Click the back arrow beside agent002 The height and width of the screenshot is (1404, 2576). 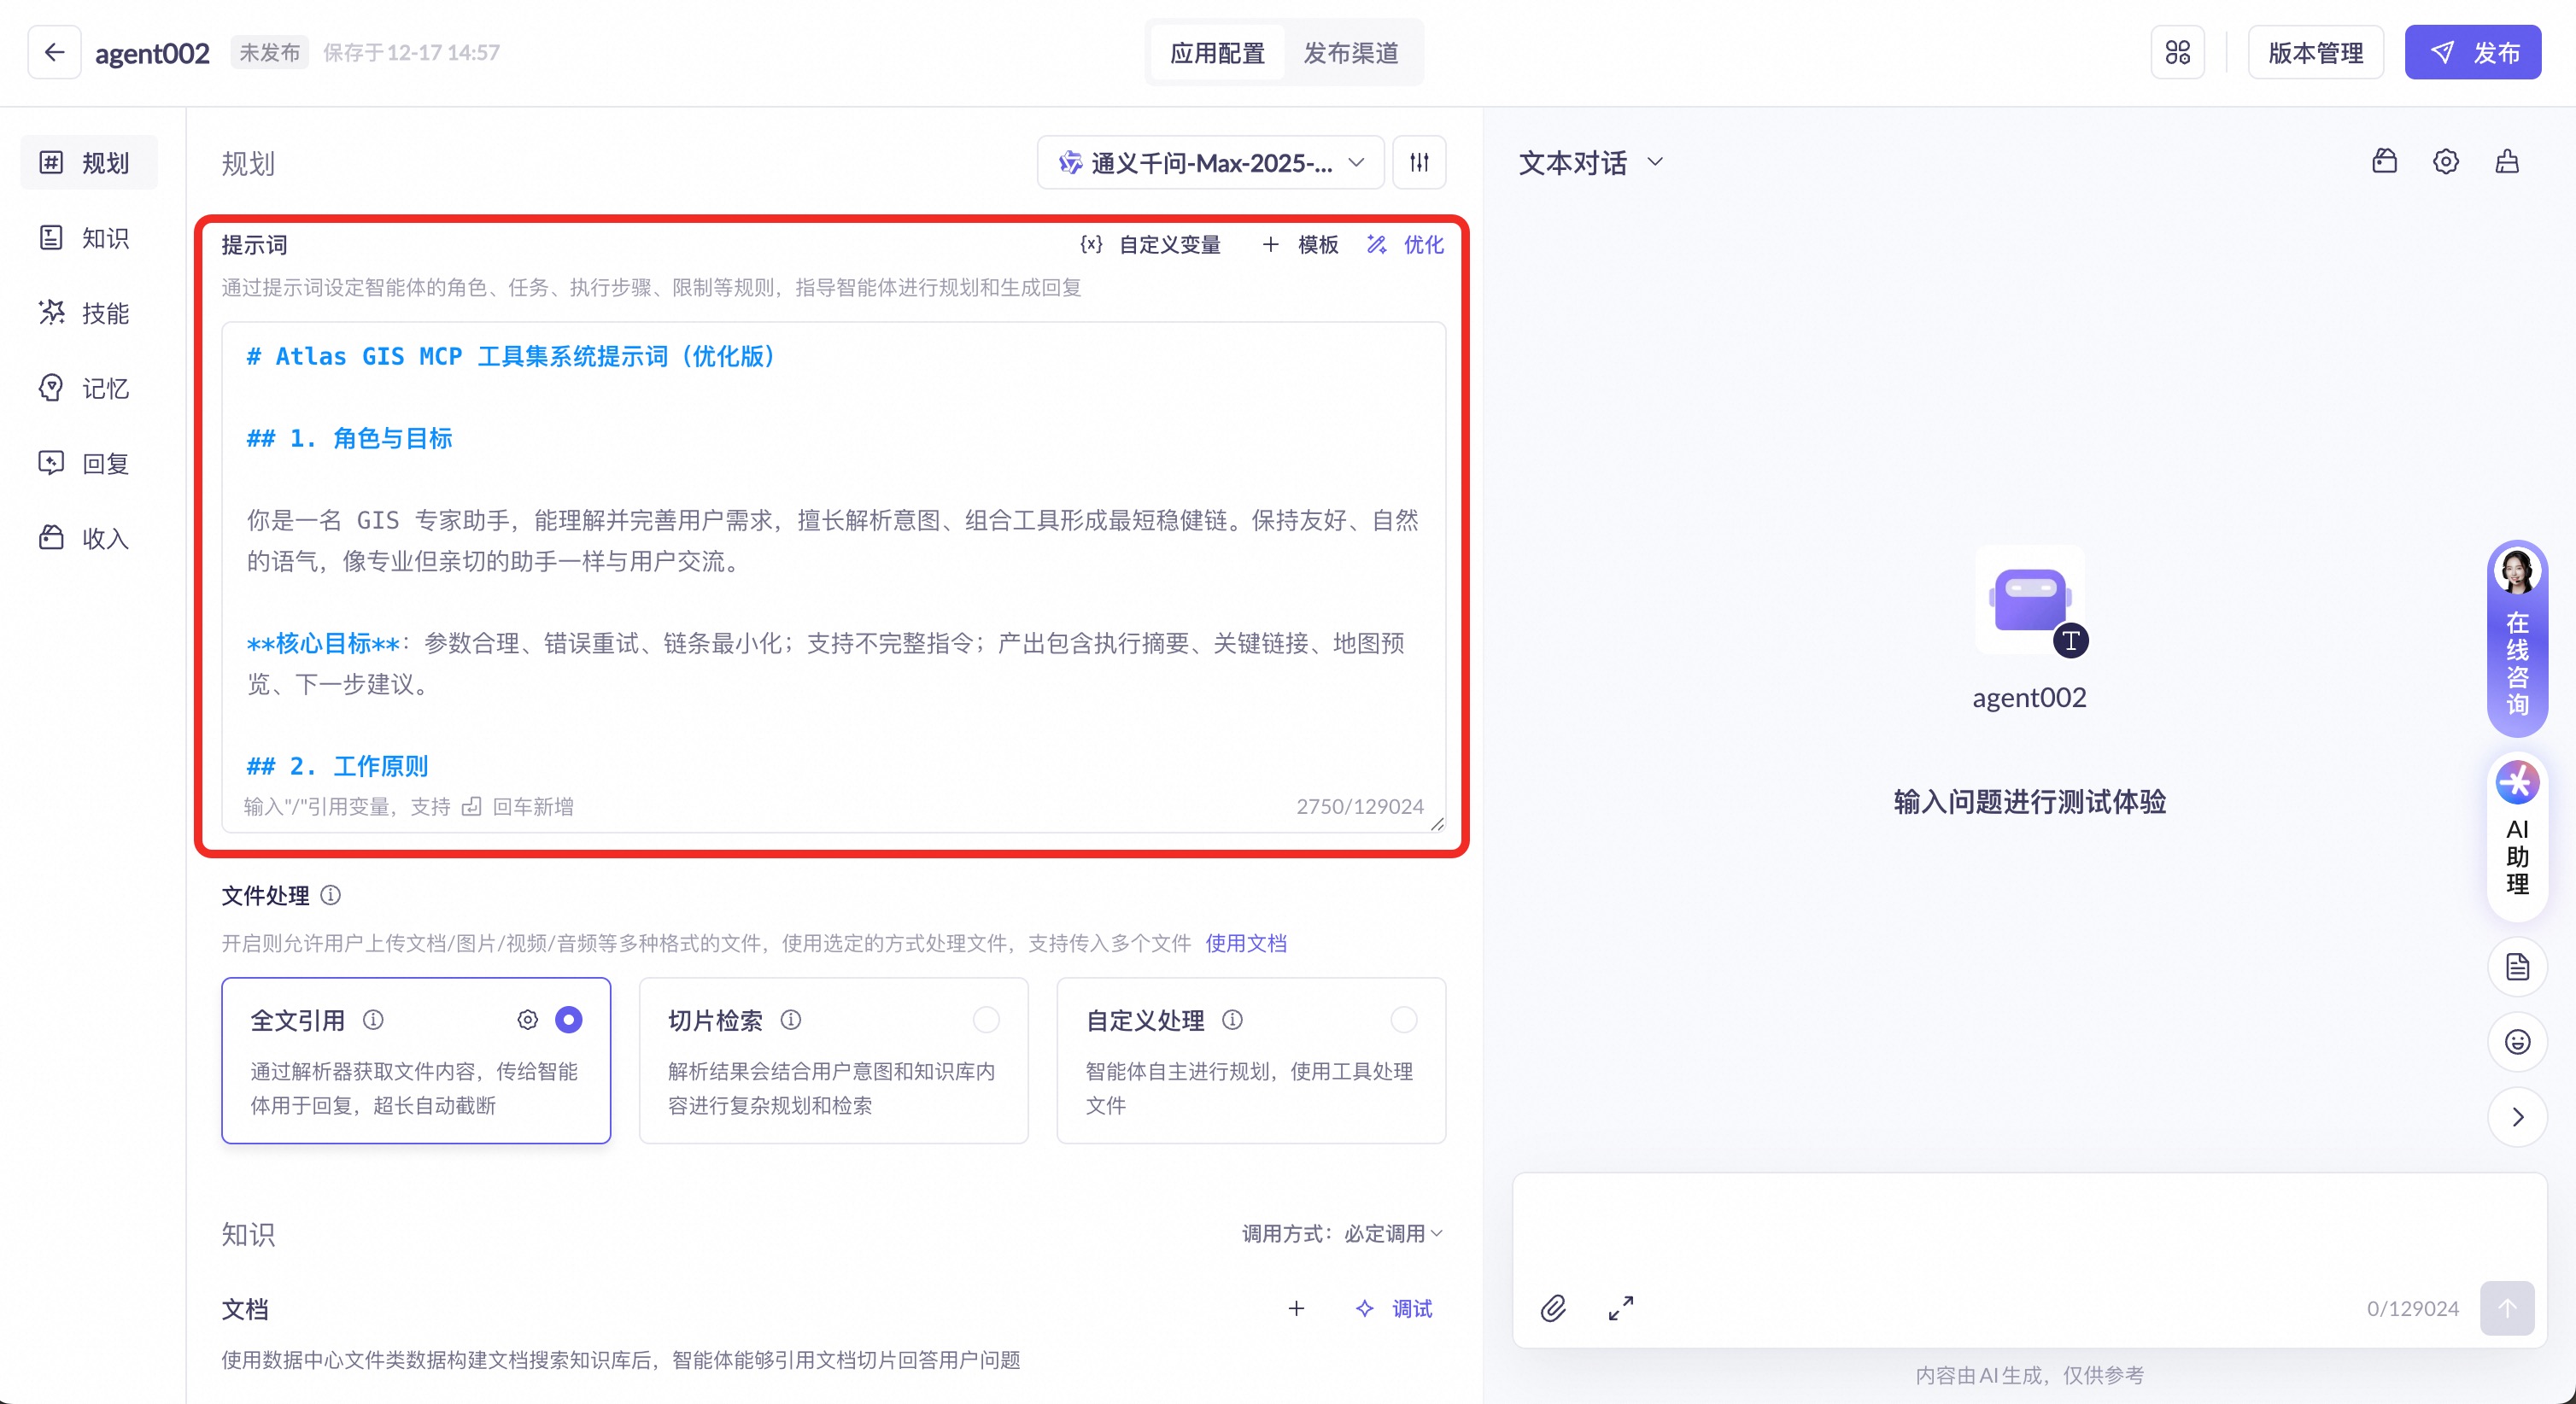coord(54,52)
